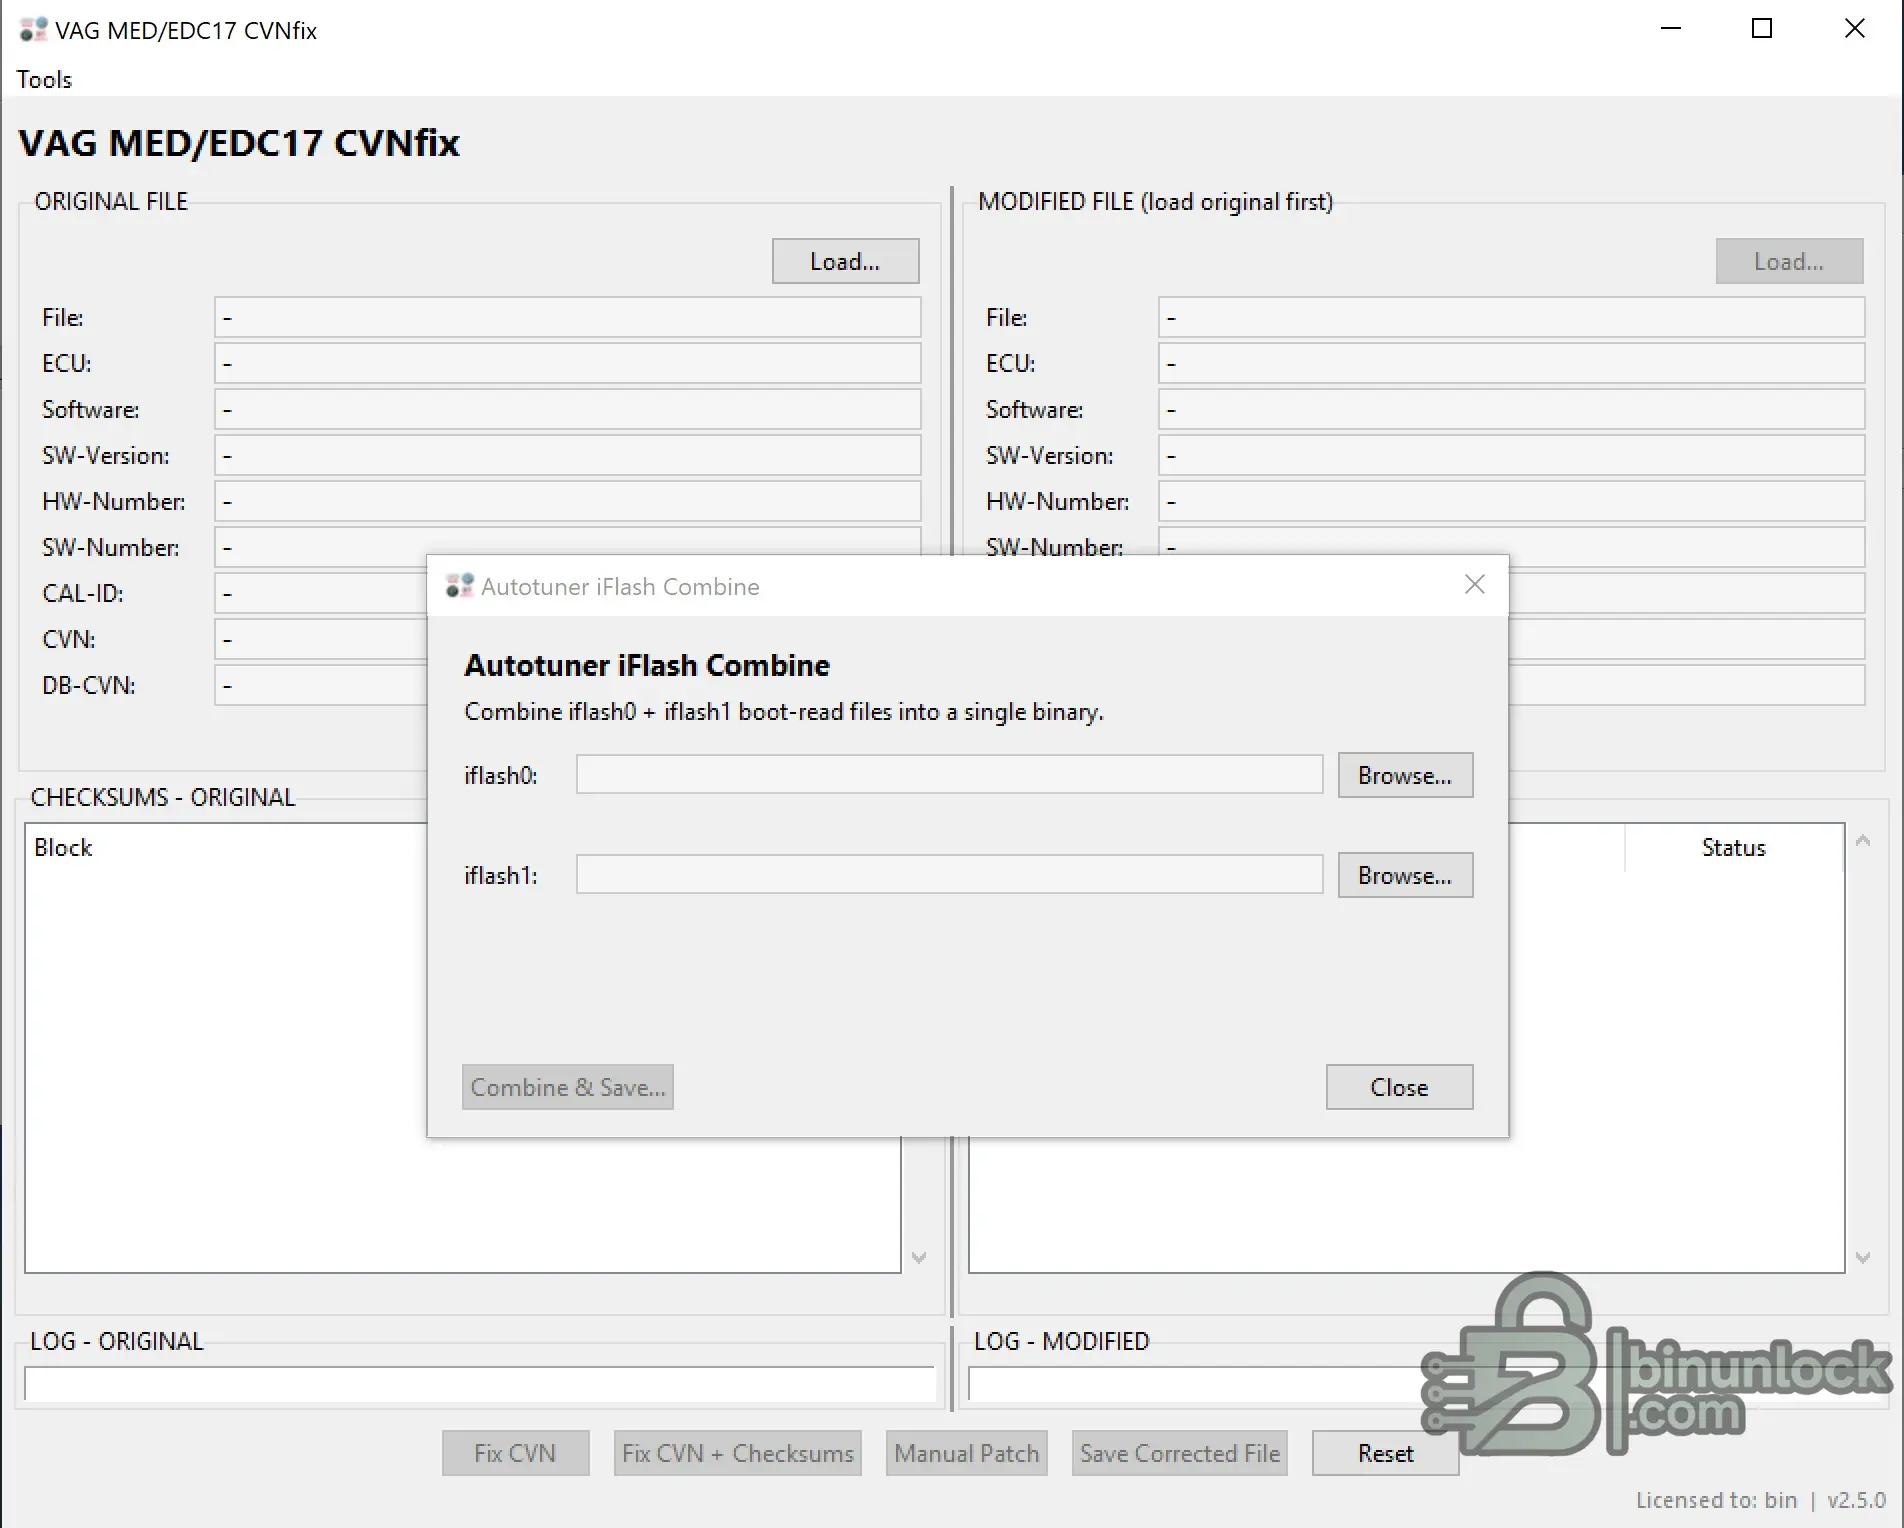Click the VAG CVNfix app icon in title bar
Viewport: 1904px width, 1528px height.
pos(33,30)
